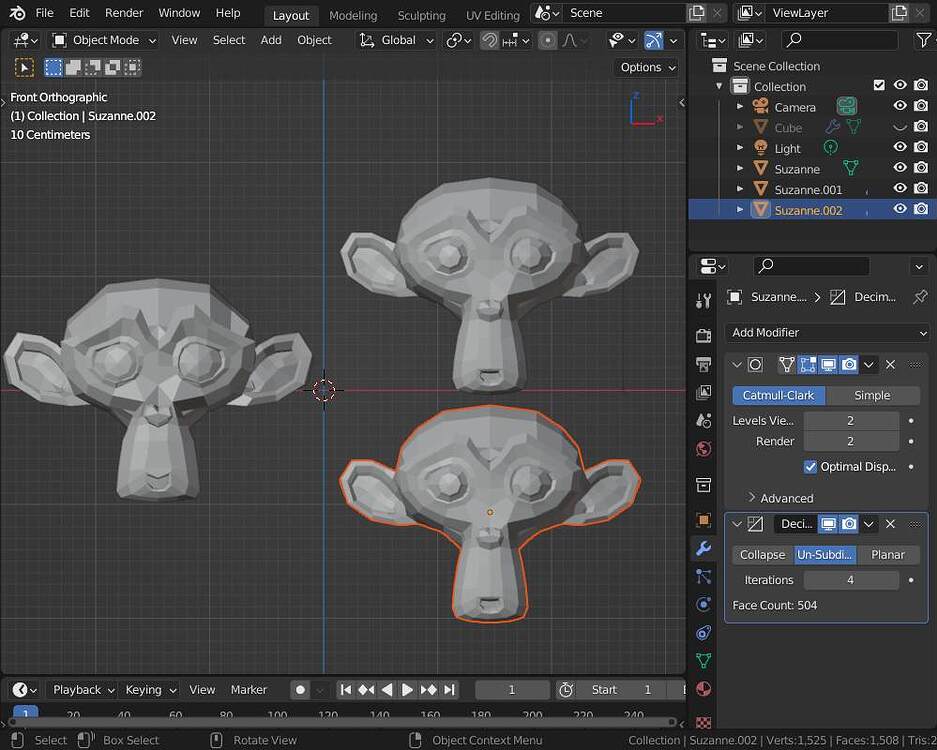
Task: Open the Particles properties tab
Action: [x=703, y=576]
